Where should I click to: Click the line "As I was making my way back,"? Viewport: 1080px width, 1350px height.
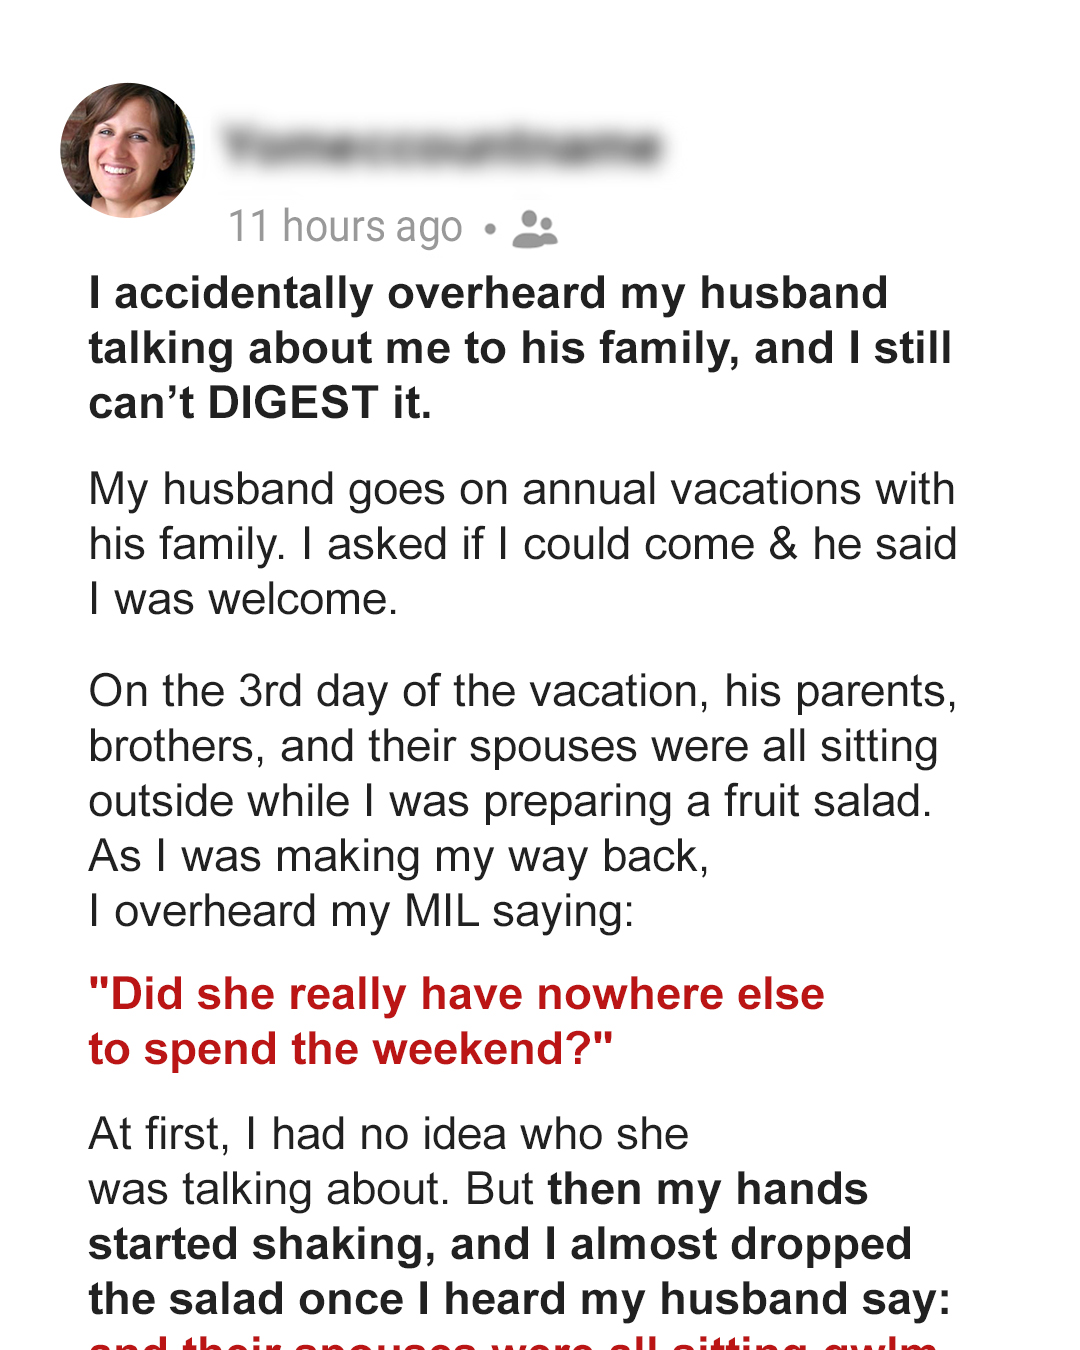point(398,857)
